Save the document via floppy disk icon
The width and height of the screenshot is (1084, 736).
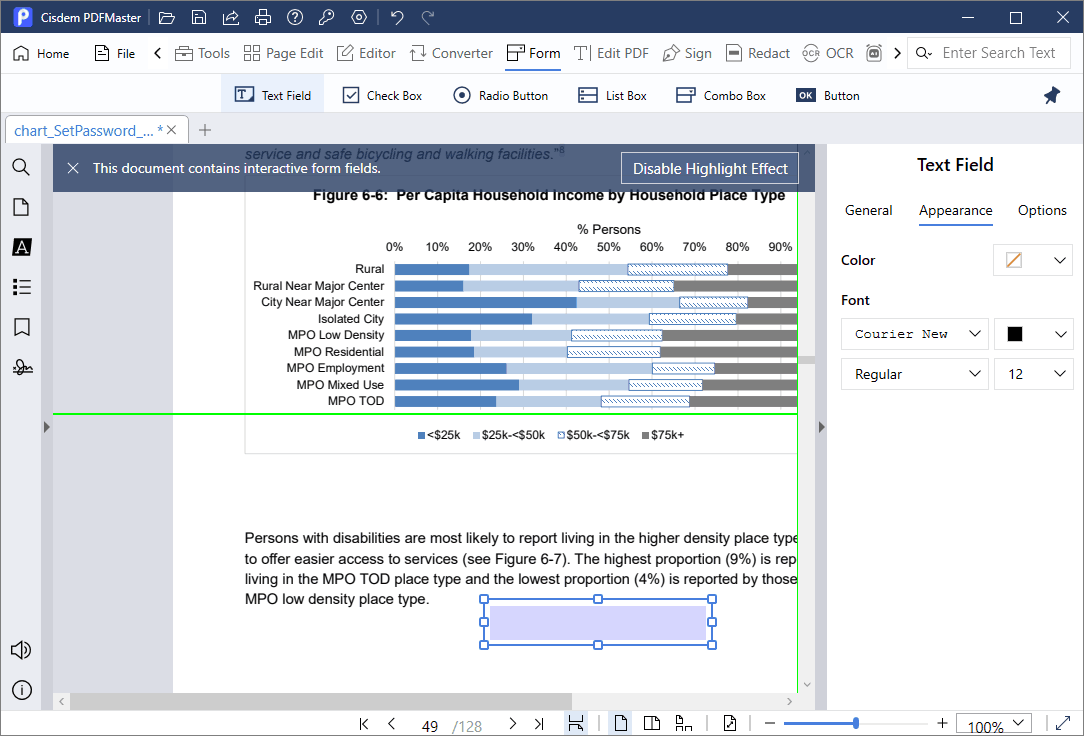(x=199, y=17)
